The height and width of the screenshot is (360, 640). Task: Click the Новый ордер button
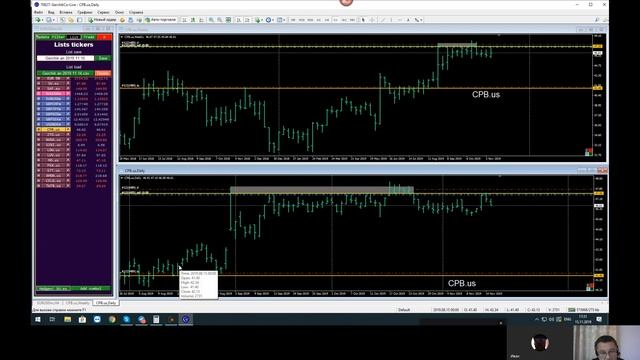pos(102,20)
